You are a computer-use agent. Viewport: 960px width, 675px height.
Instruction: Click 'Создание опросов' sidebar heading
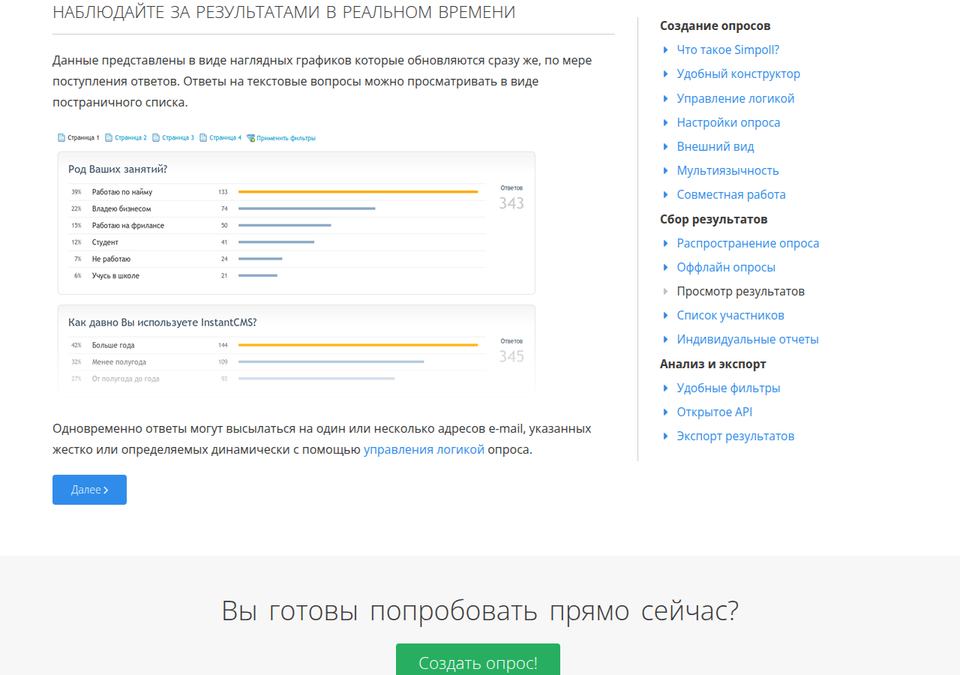click(x=715, y=26)
